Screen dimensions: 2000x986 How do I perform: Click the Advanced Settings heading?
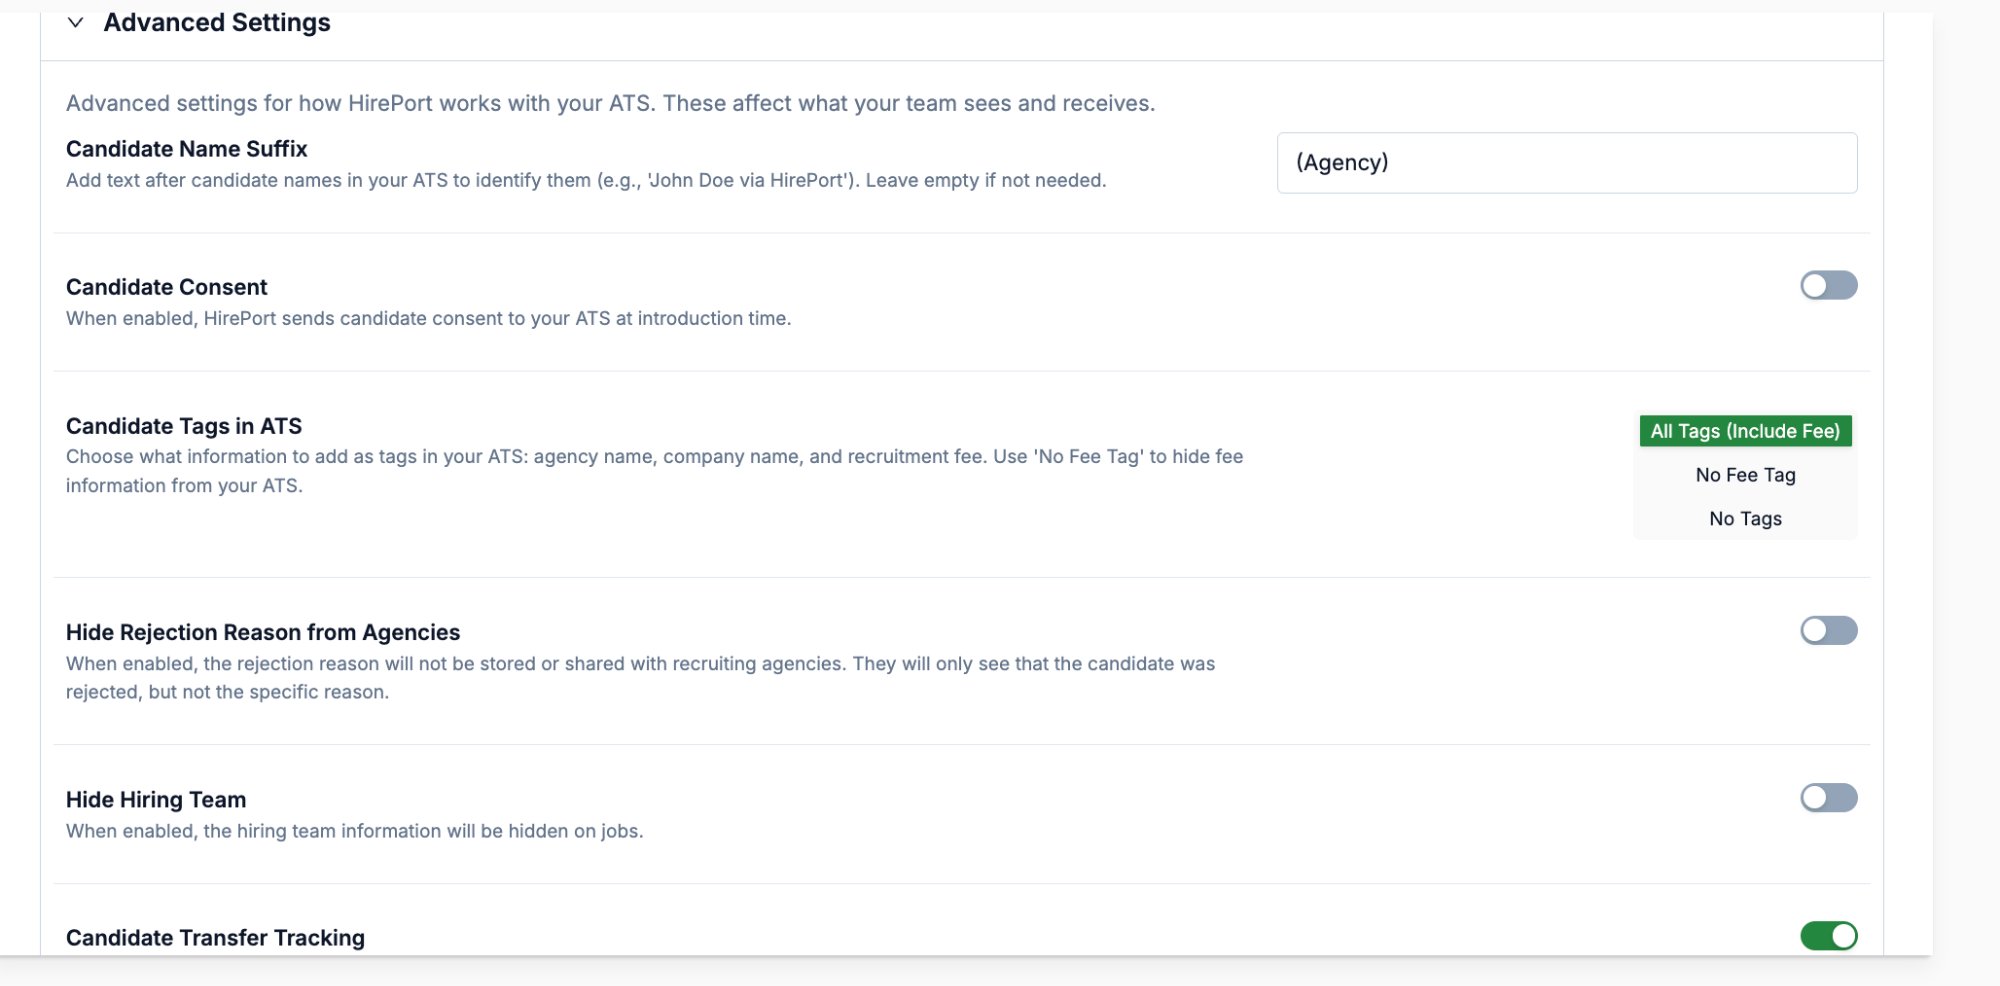[217, 22]
